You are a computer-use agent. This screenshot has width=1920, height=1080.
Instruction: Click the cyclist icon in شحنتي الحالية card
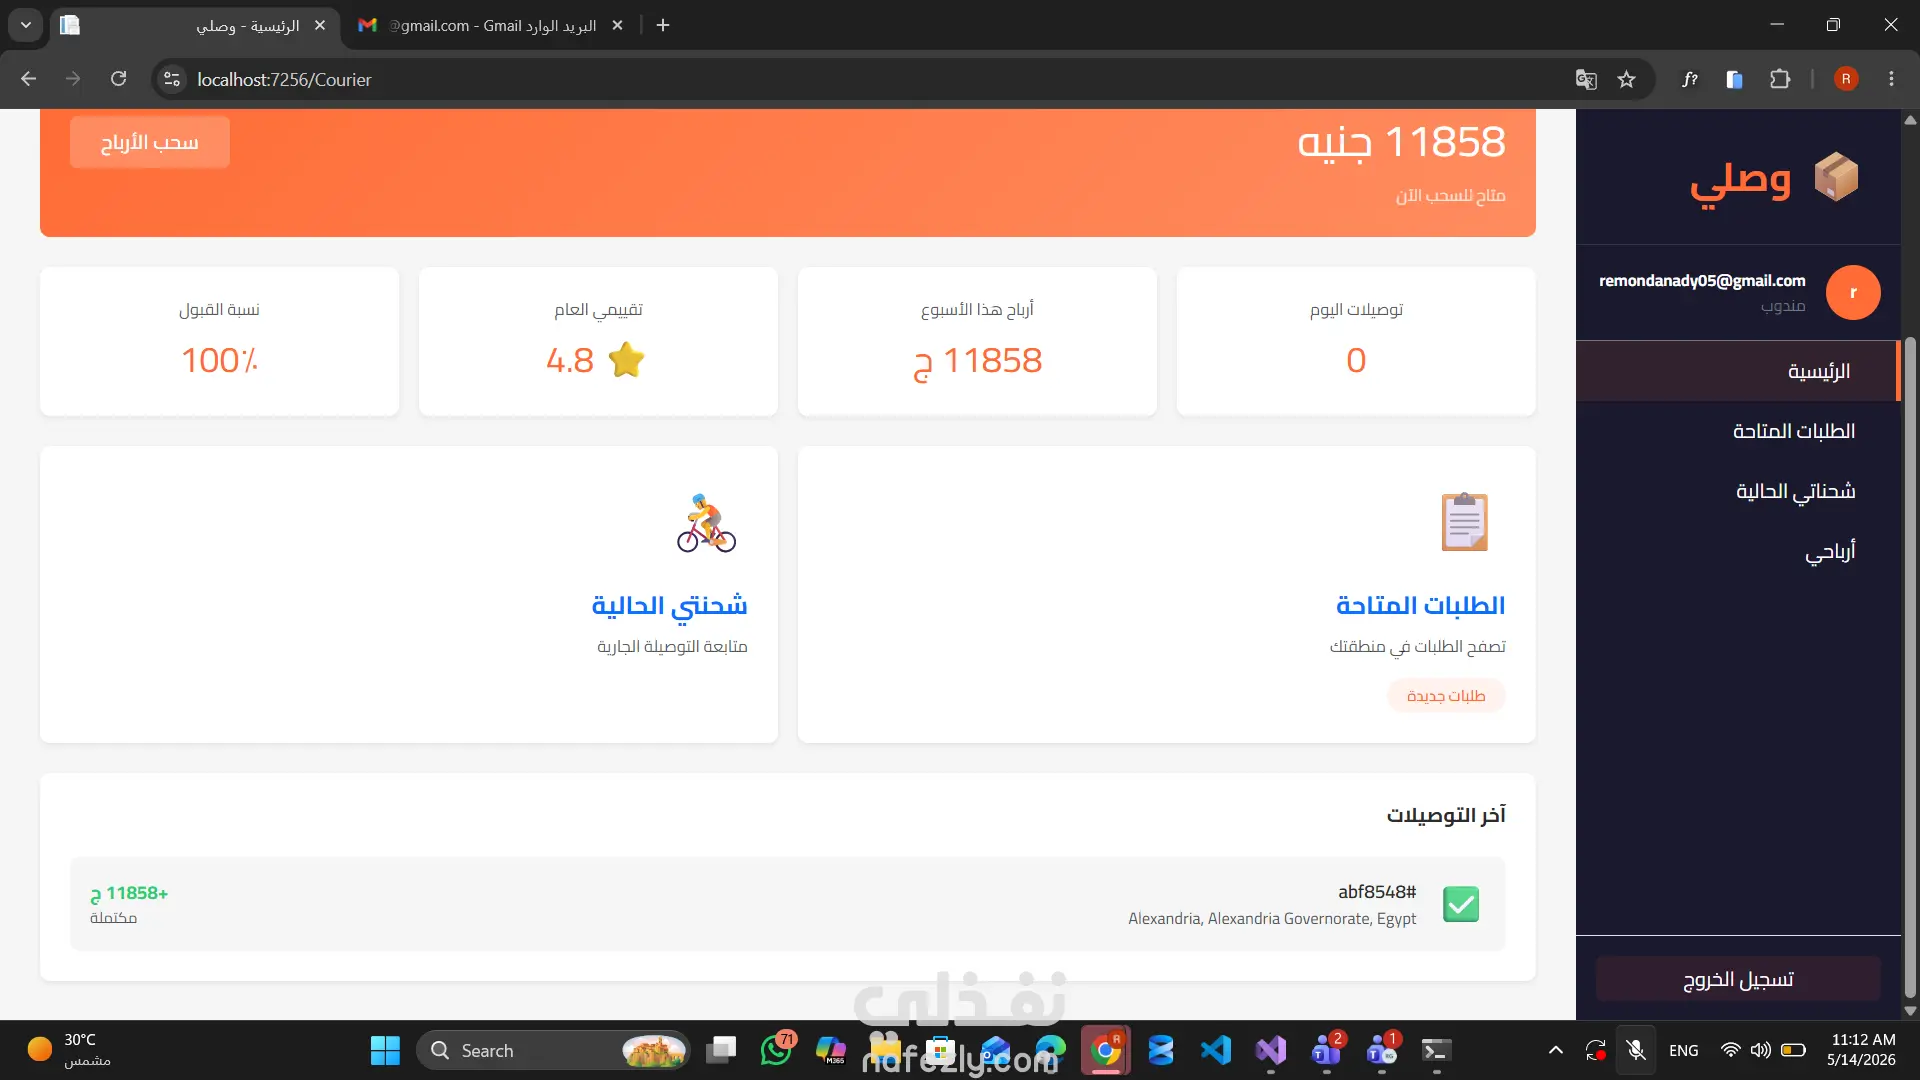706,522
